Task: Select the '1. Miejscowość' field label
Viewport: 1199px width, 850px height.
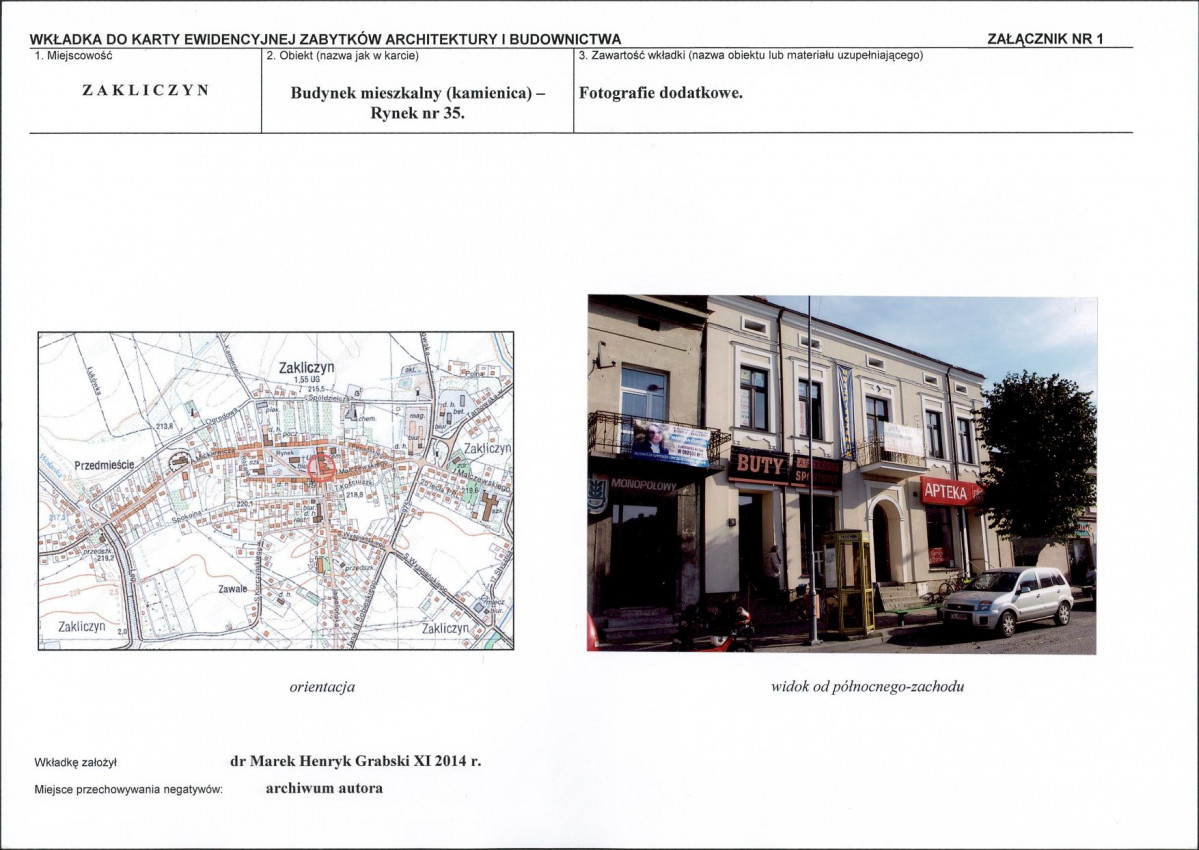Action: tap(73, 56)
